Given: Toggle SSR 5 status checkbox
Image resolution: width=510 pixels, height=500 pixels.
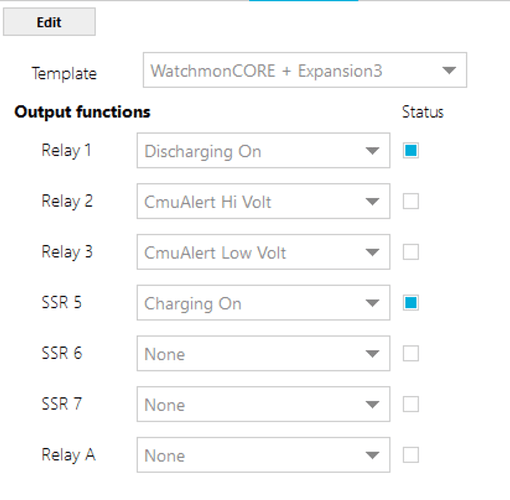Looking at the screenshot, I should (411, 303).
